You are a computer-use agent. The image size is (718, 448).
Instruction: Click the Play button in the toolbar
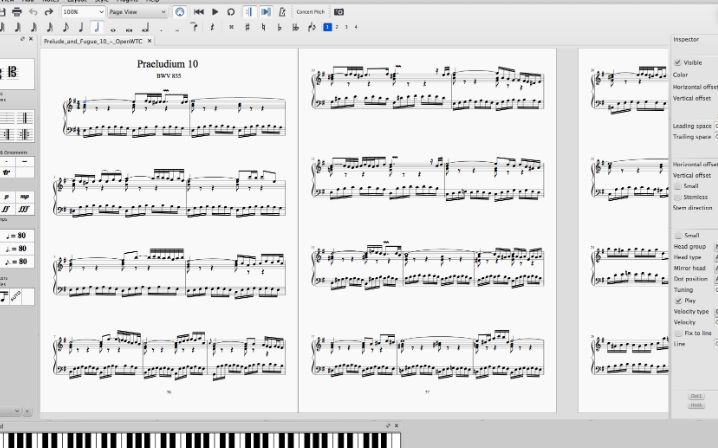(x=215, y=11)
